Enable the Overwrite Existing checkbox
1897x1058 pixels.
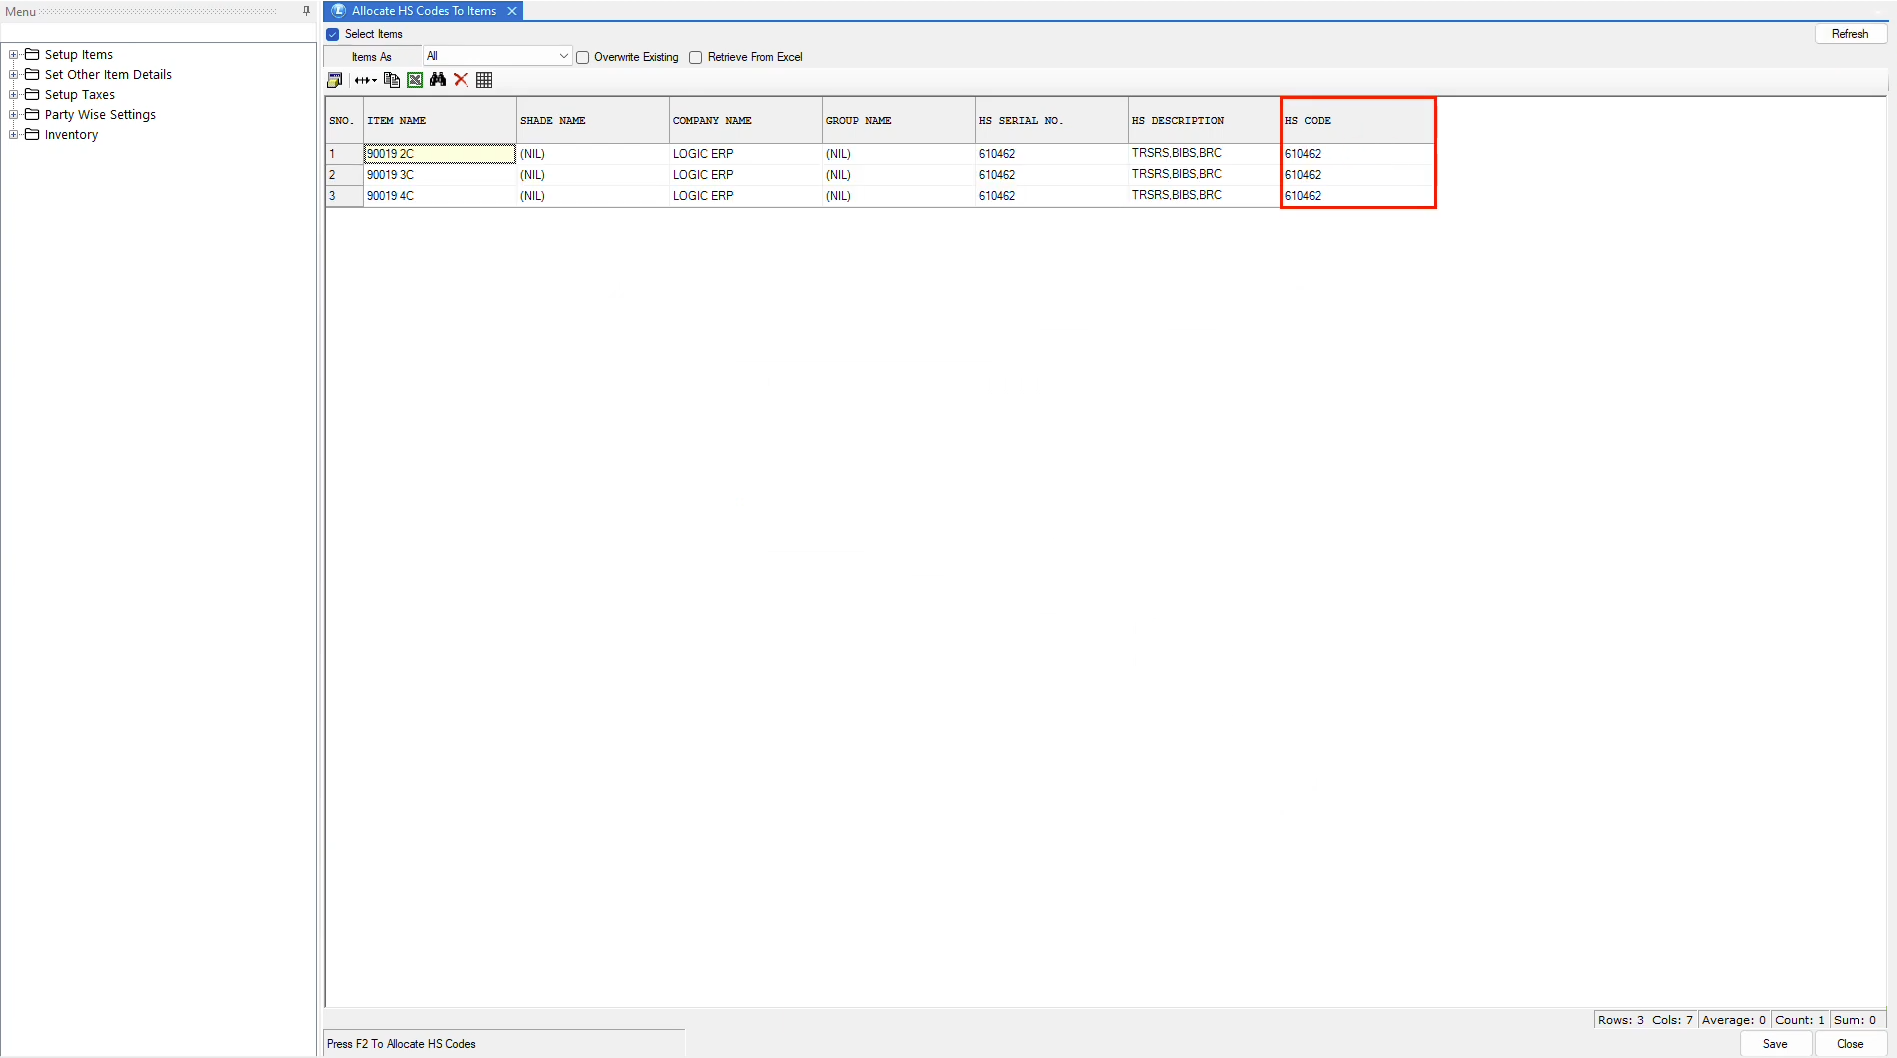pyautogui.click(x=583, y=57)
